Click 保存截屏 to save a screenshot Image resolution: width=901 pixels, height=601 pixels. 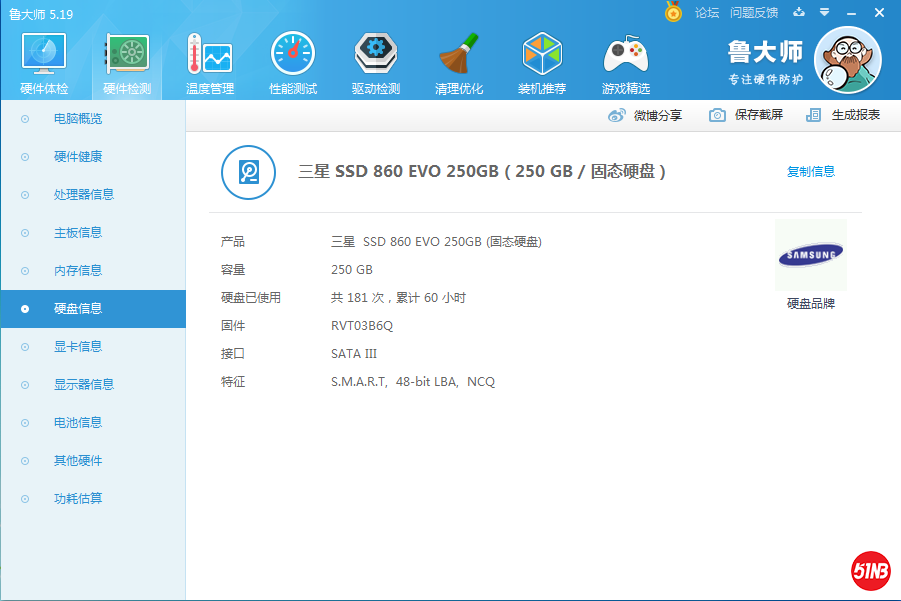pos(746,115)
